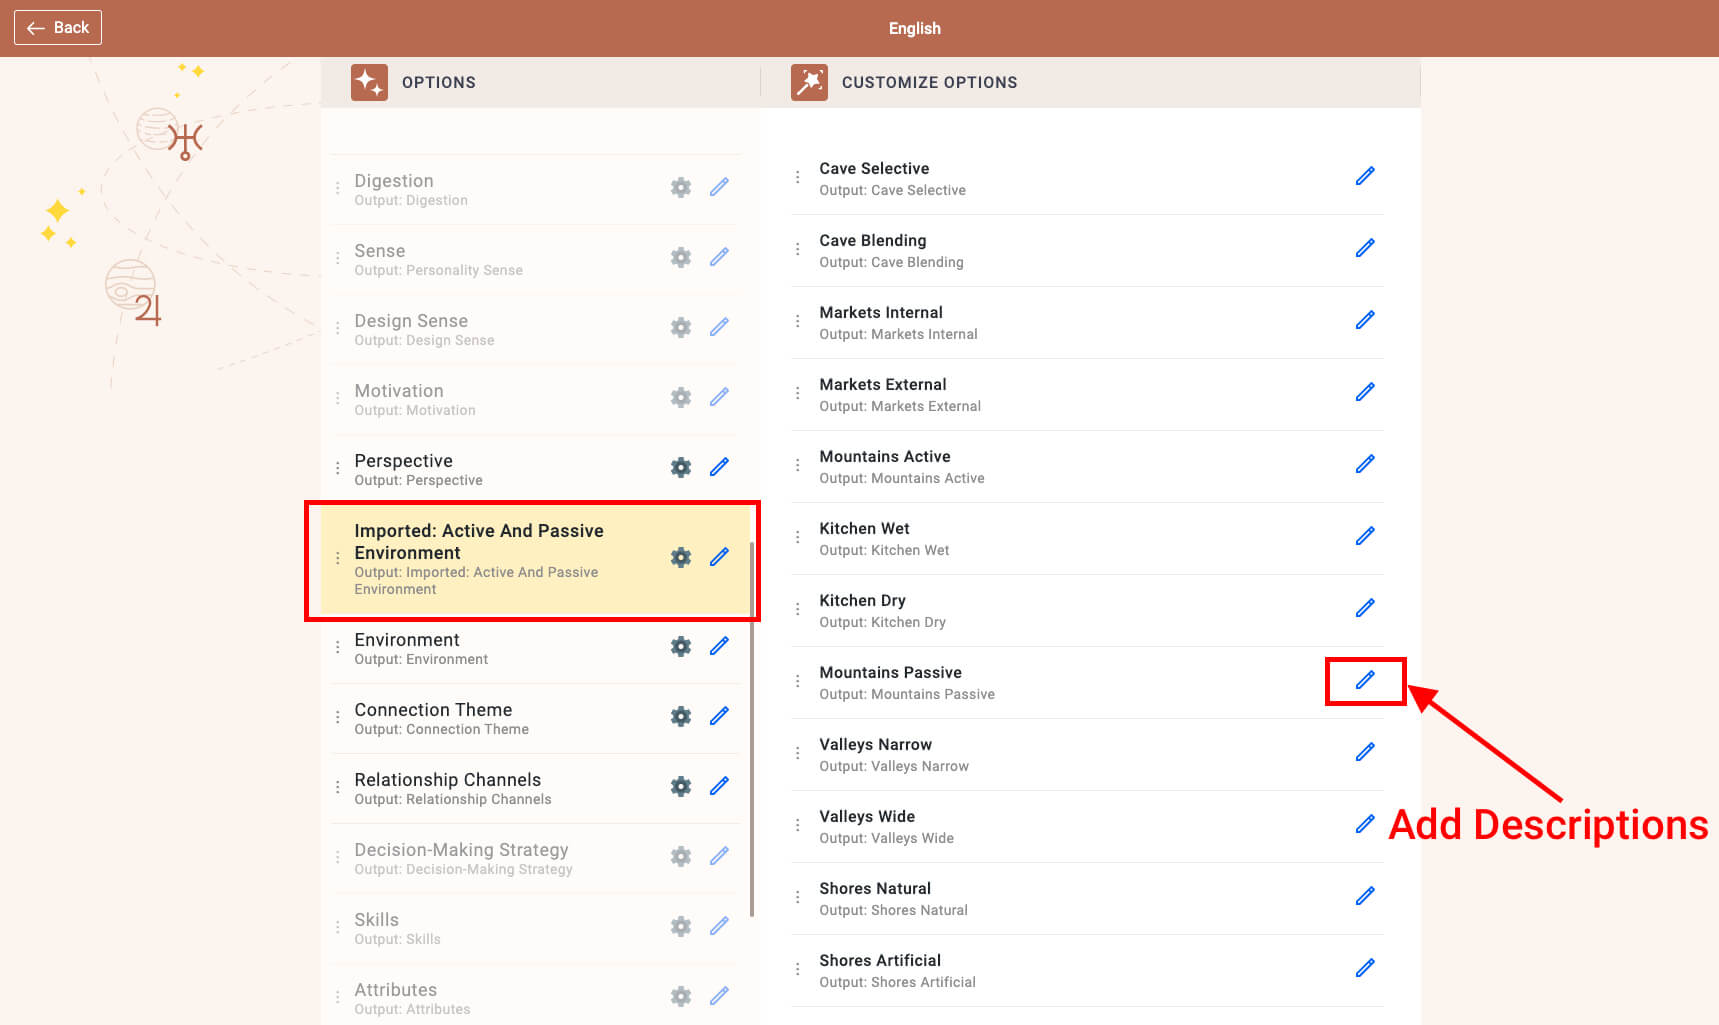Edit the Motivation option

coord(719,397)
